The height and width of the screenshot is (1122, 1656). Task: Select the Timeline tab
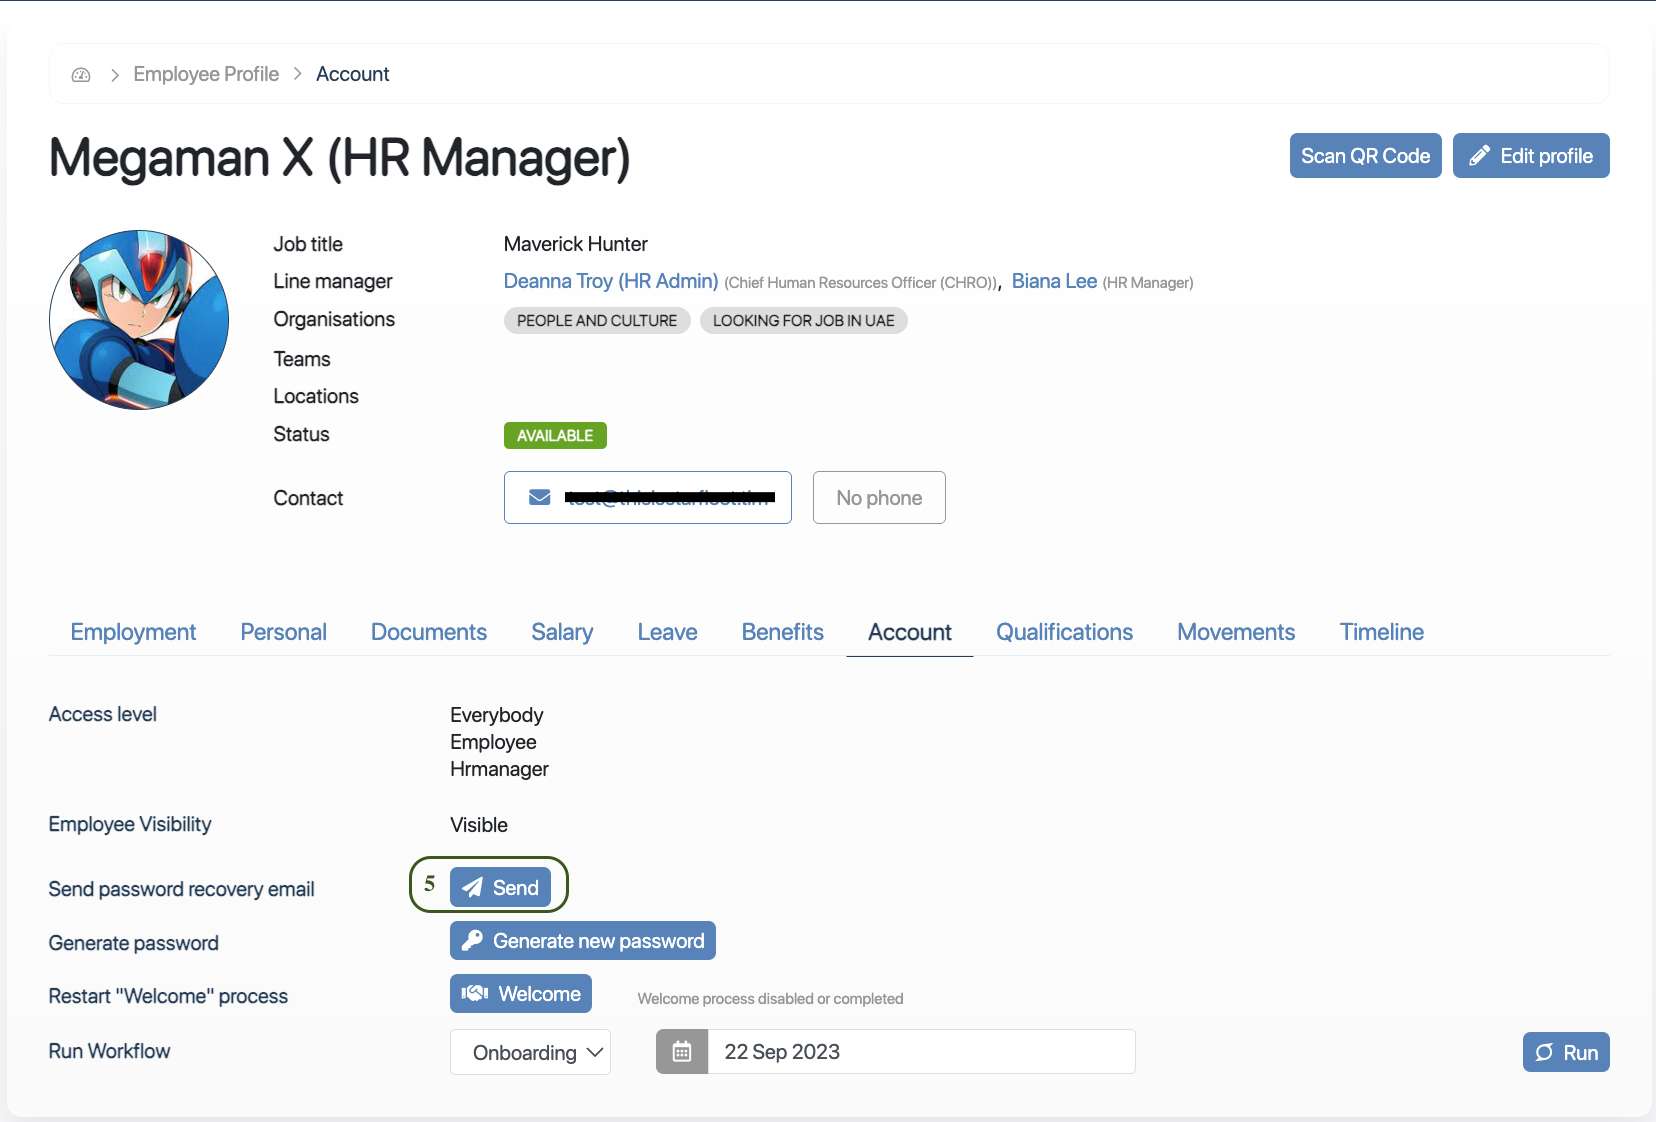[x=1381, y=632]
